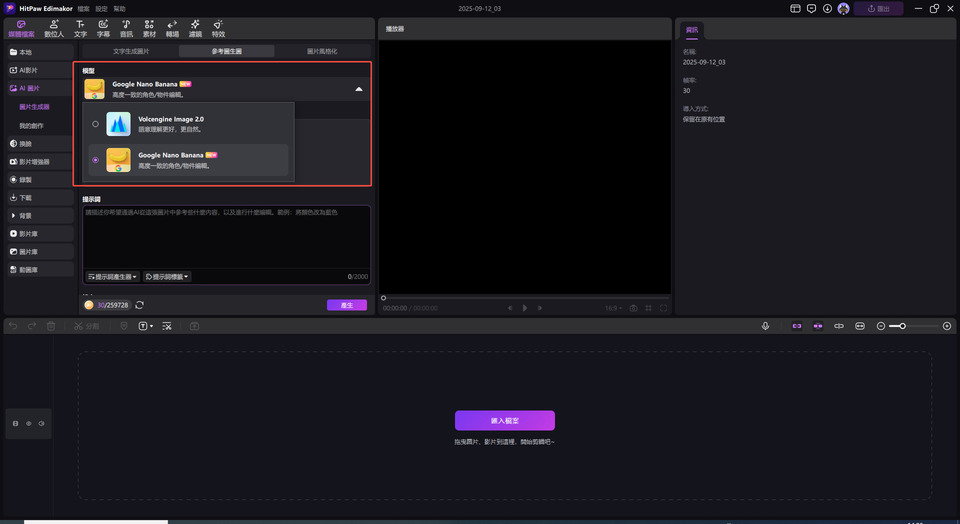Click the microphone voice-over record icon

coord(765,326)
